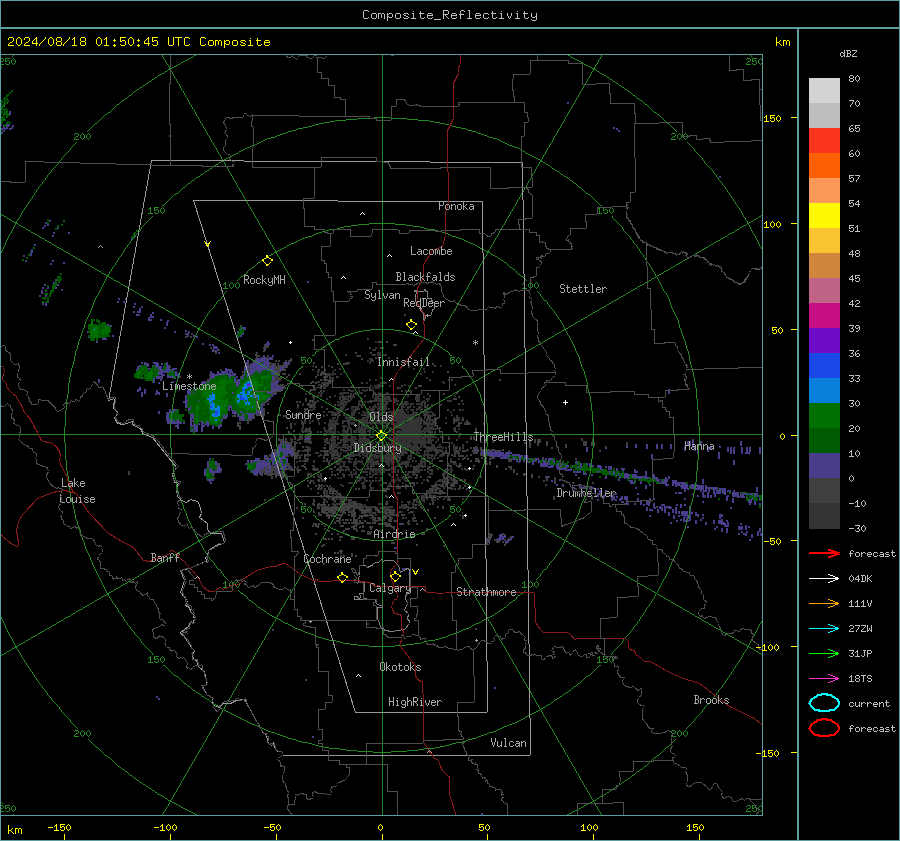Select the 33 dBZ blue color swatch

pos(824,365)
